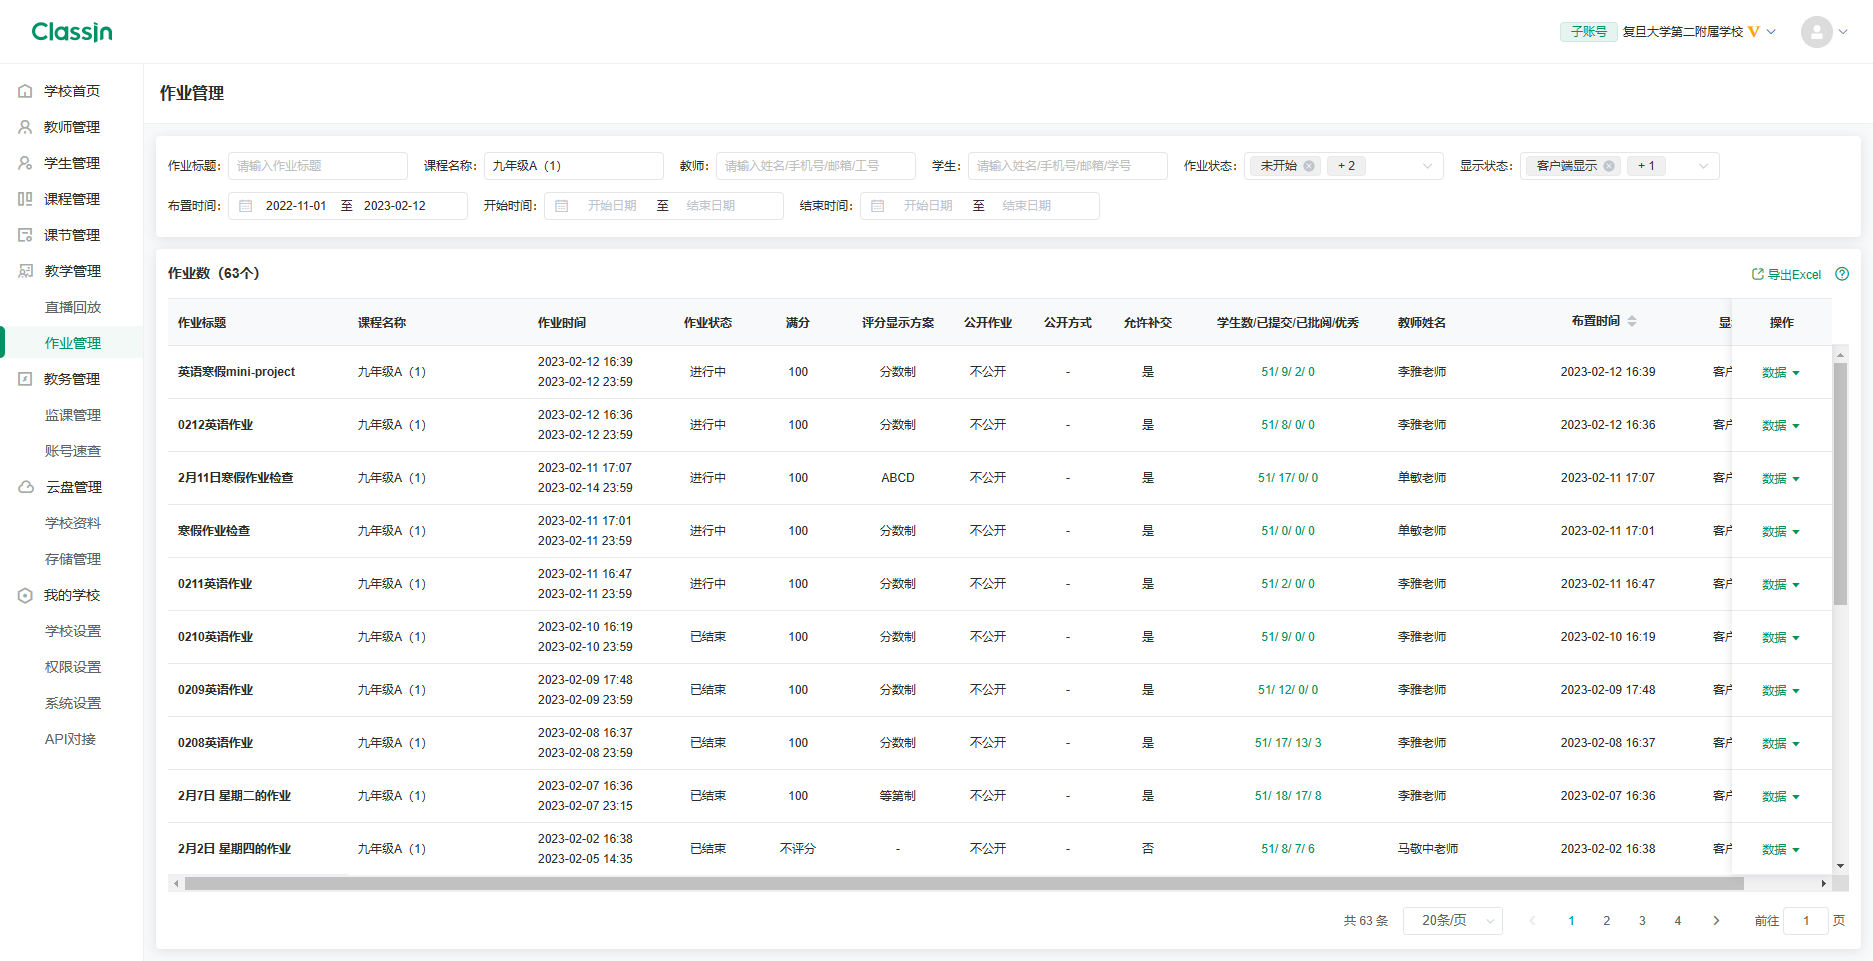The image size is (1873, 961).
Task: Remove the 客户端显示 tag
Action: pos(1608,166)
